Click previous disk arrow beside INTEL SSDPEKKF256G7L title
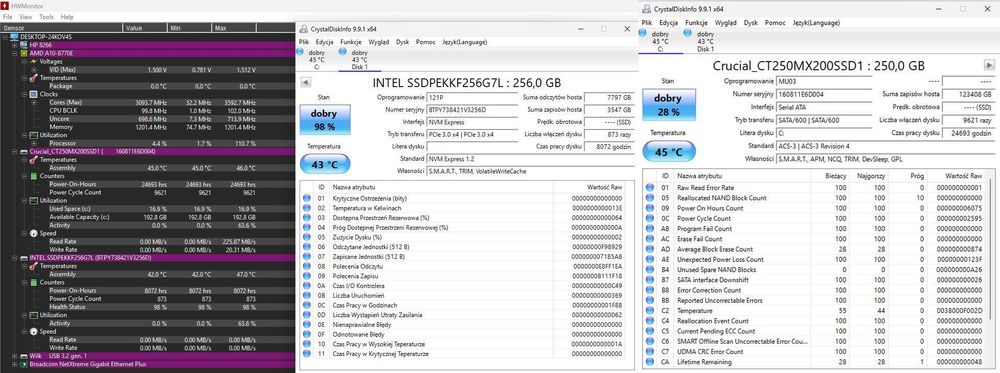Viewport: 1000px width, 373px height. pyautogui.click(x=305, y=82)
